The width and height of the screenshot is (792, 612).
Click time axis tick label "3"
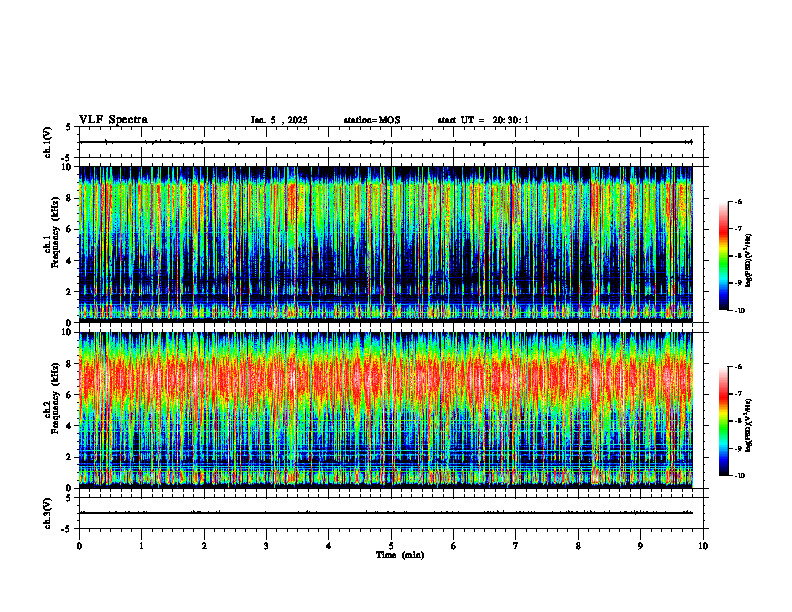[x=266, y=546]
